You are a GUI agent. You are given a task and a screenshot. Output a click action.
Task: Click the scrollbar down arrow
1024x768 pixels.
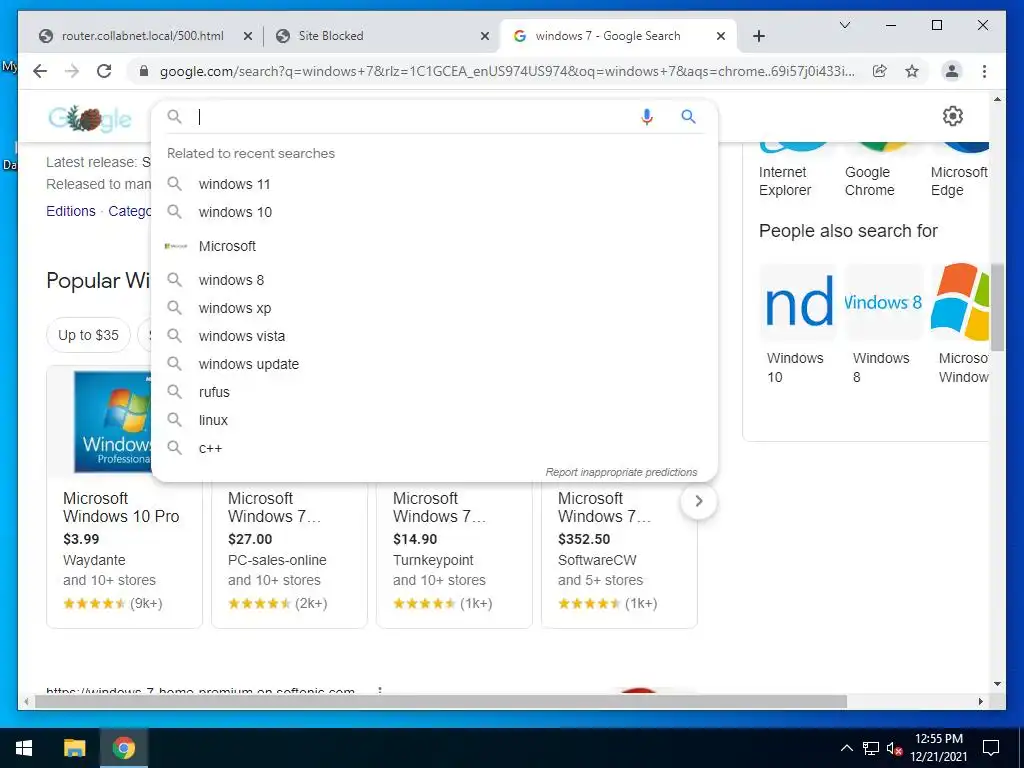pos(997,684)
